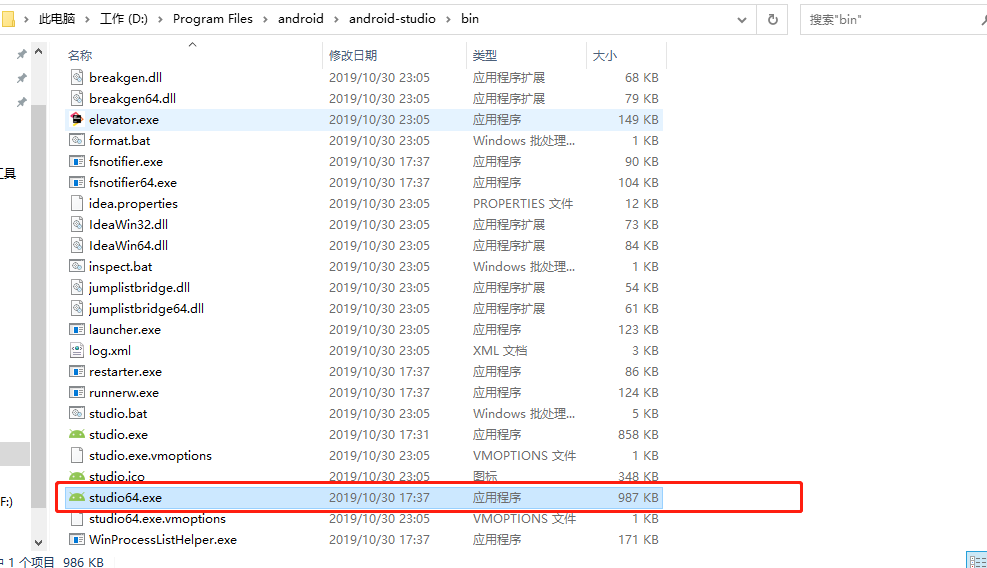Expand chevron after 工作 (D:) in breadcrumb
The height and width of the screenshot is (568, 987).
[161, 20]
